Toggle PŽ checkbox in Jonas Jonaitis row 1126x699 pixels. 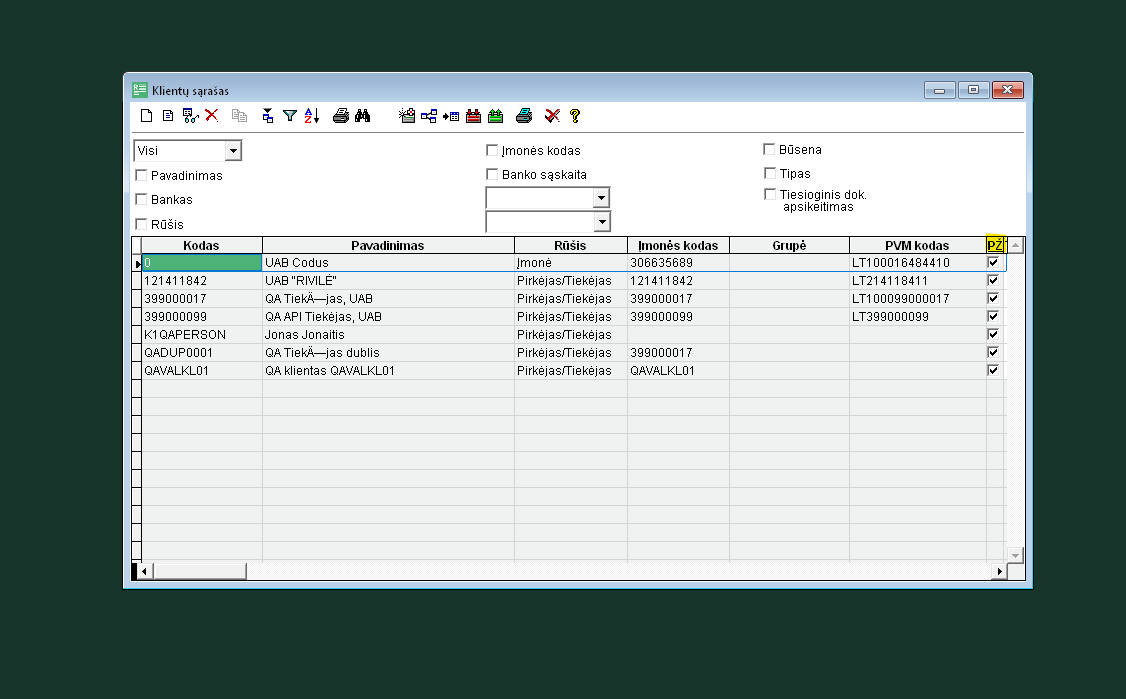coord(993,334)
